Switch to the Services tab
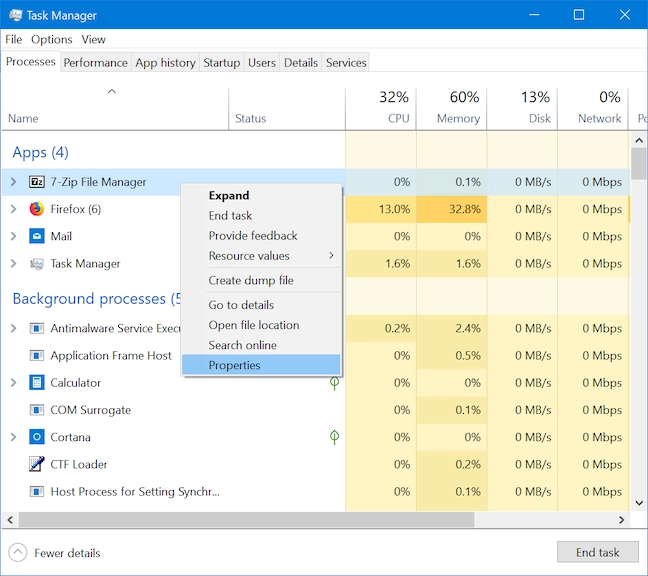Viewport: 648px width, 576px height. click(x=346, y=63)
